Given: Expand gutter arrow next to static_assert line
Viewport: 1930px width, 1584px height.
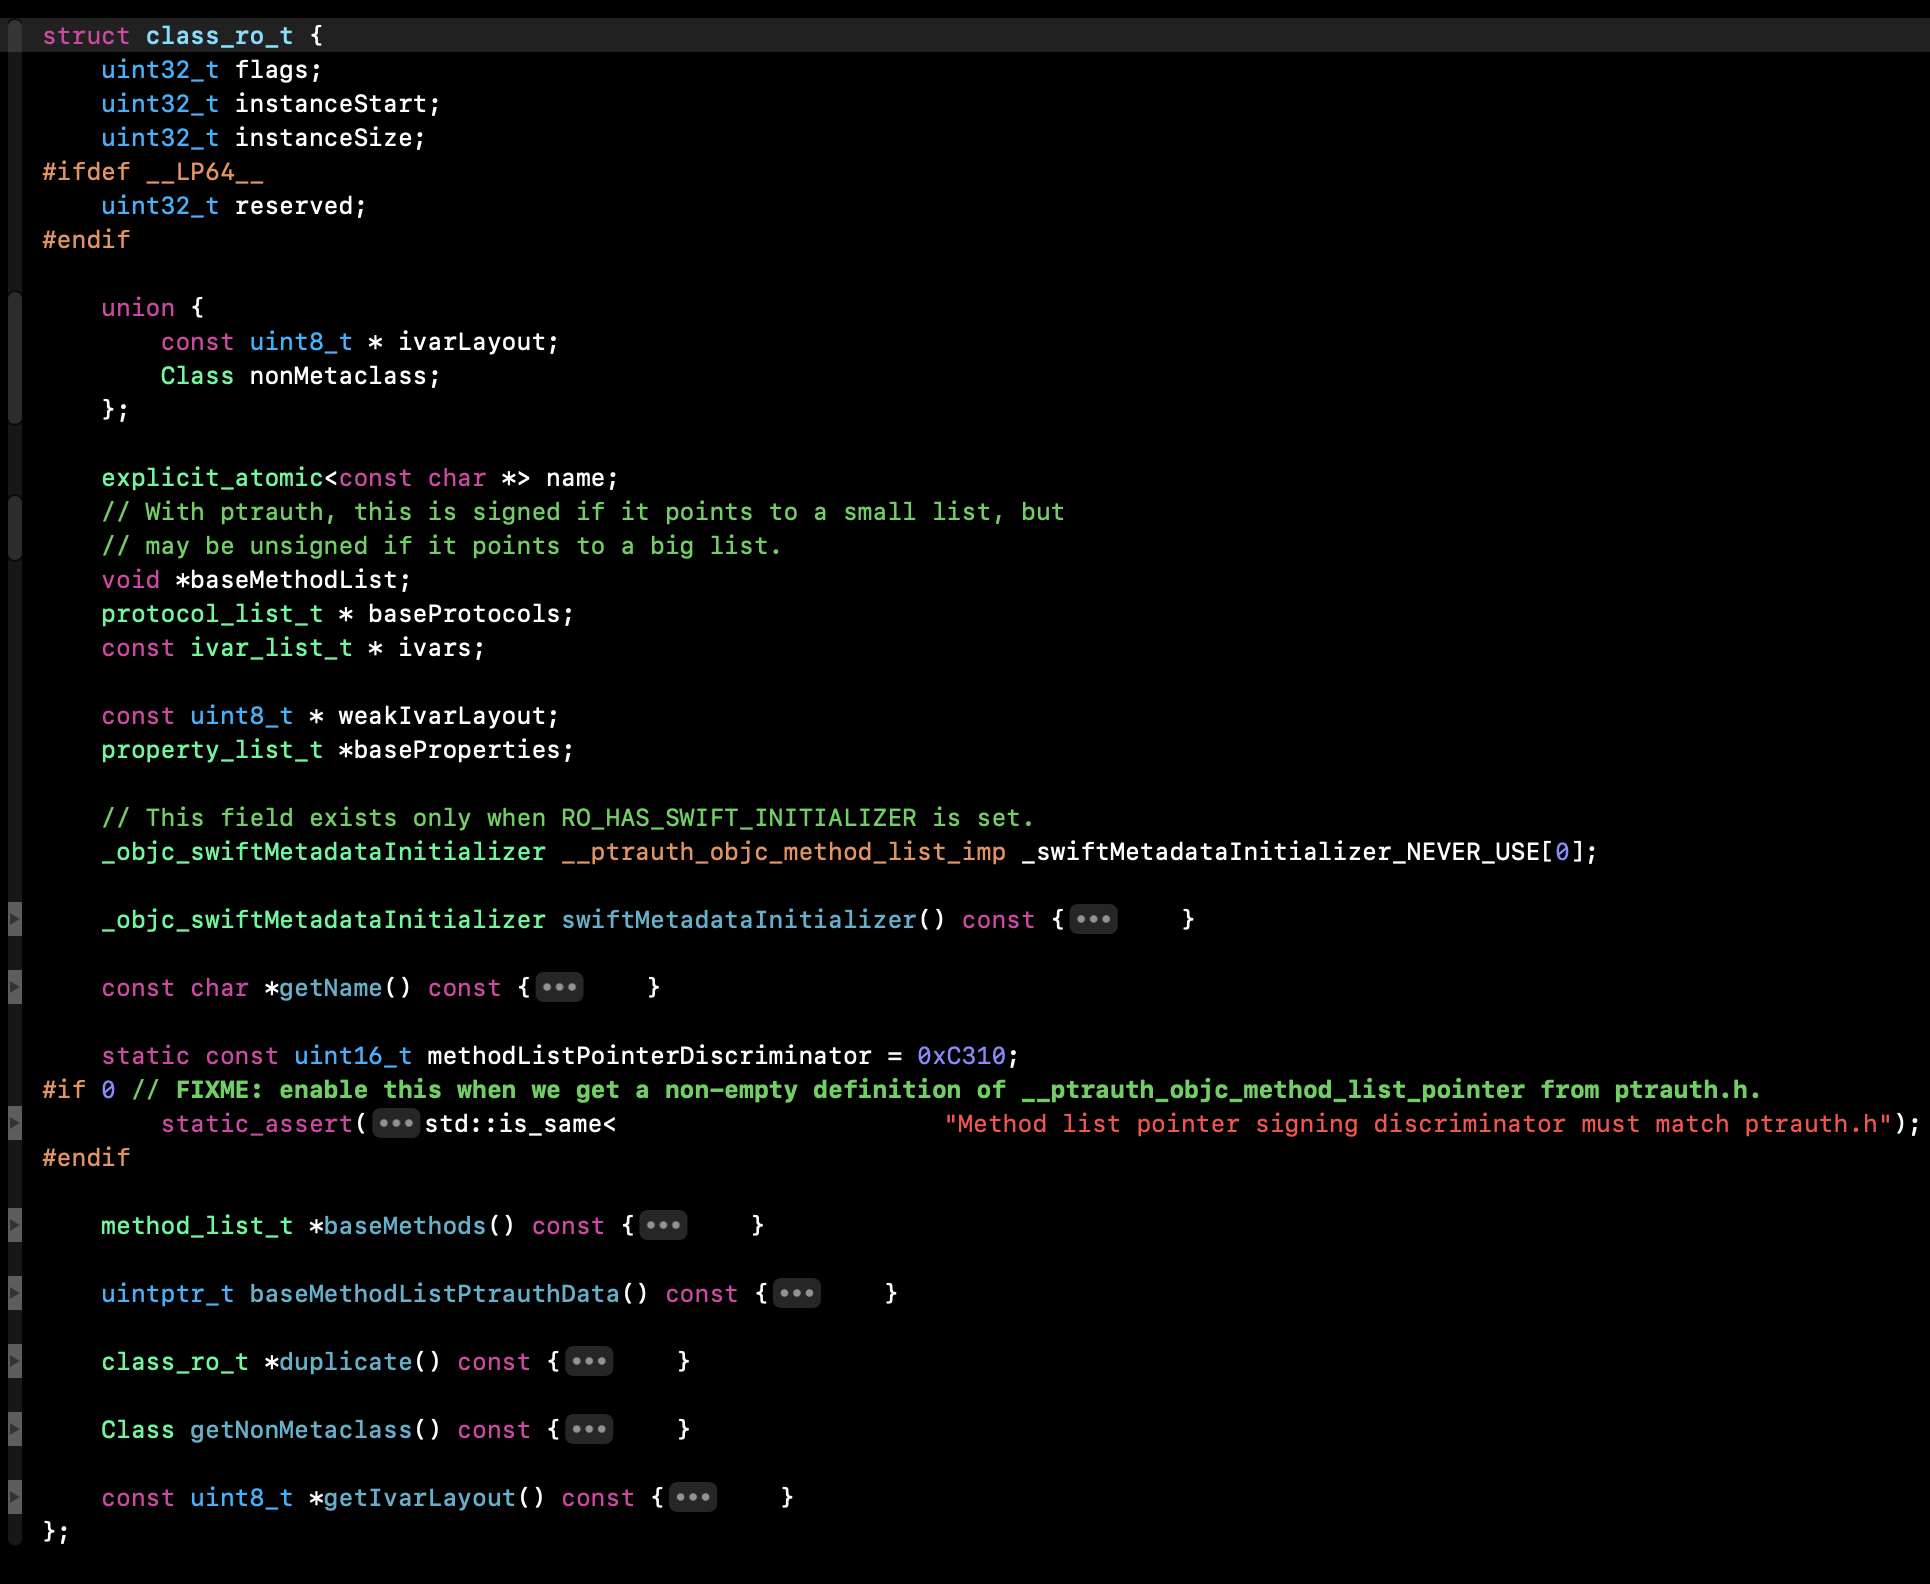Looking at the screenshot, I should [x=14, y=1123].
